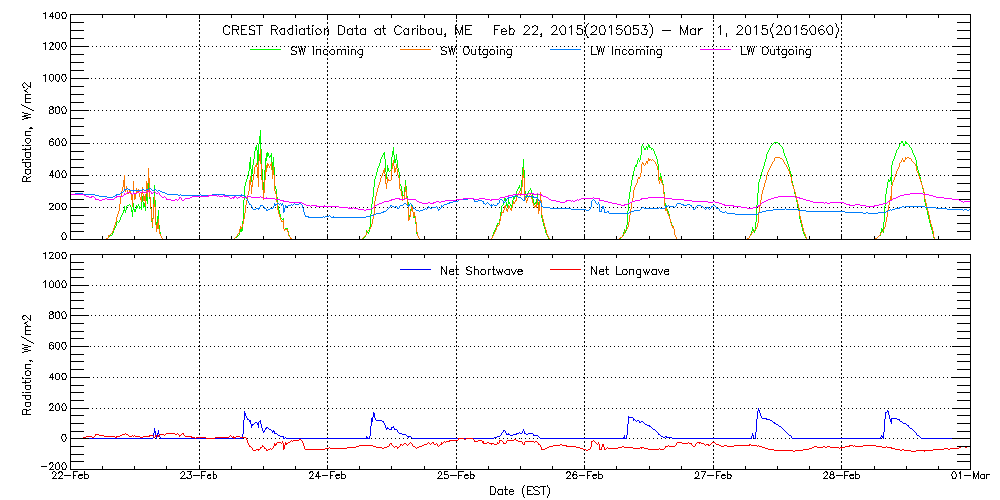Click the 25-Feb date tick label
Screen dimensions: 1000x500
456,477
